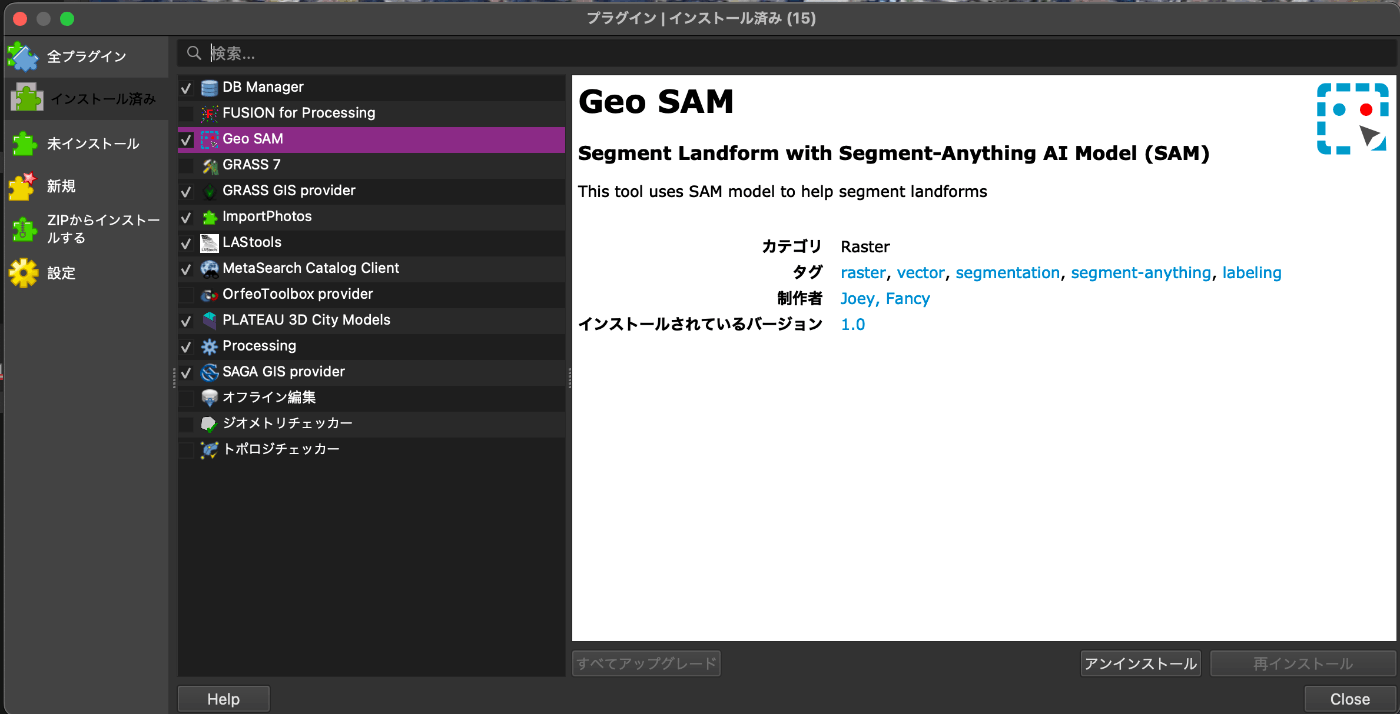This screenshot has width=1400, height=714.
Task: Click the OrfeoToolbox provider icon
Action: pos(209,295)
